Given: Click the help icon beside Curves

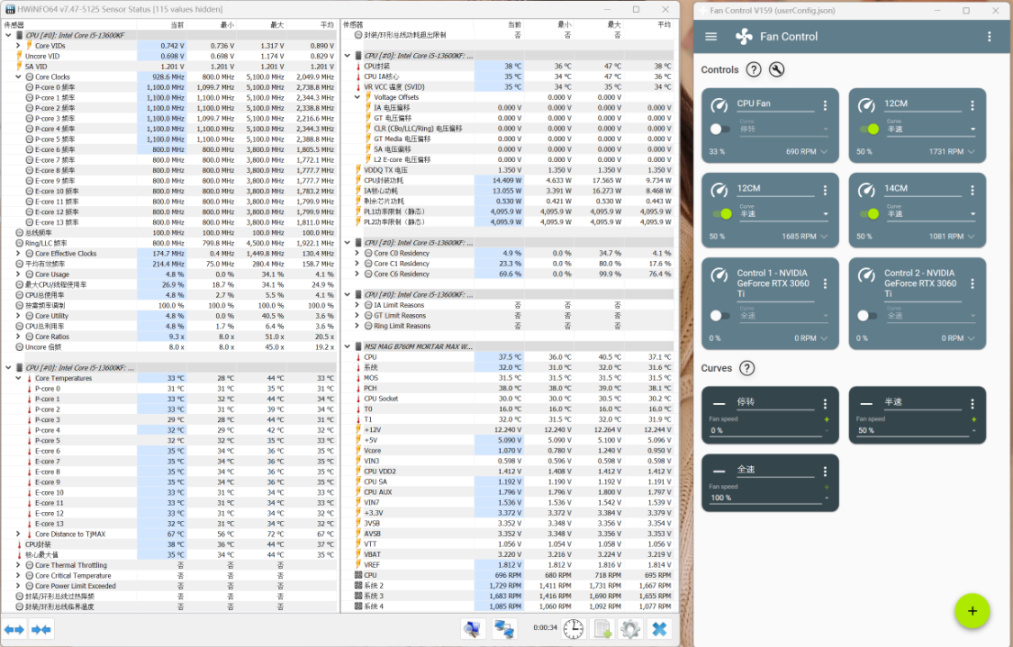Looking at the screenshot, I should [746, 368].
